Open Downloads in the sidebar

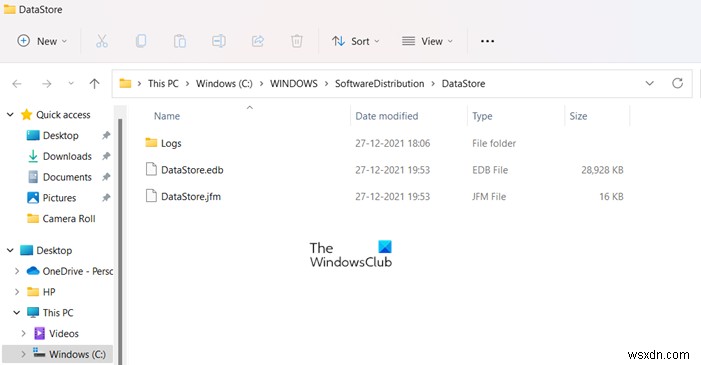67,156
